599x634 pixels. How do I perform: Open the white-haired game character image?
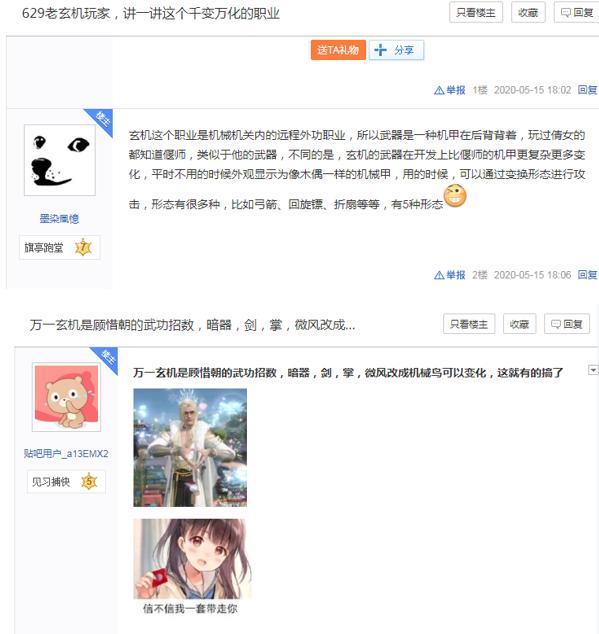point(190,447)
